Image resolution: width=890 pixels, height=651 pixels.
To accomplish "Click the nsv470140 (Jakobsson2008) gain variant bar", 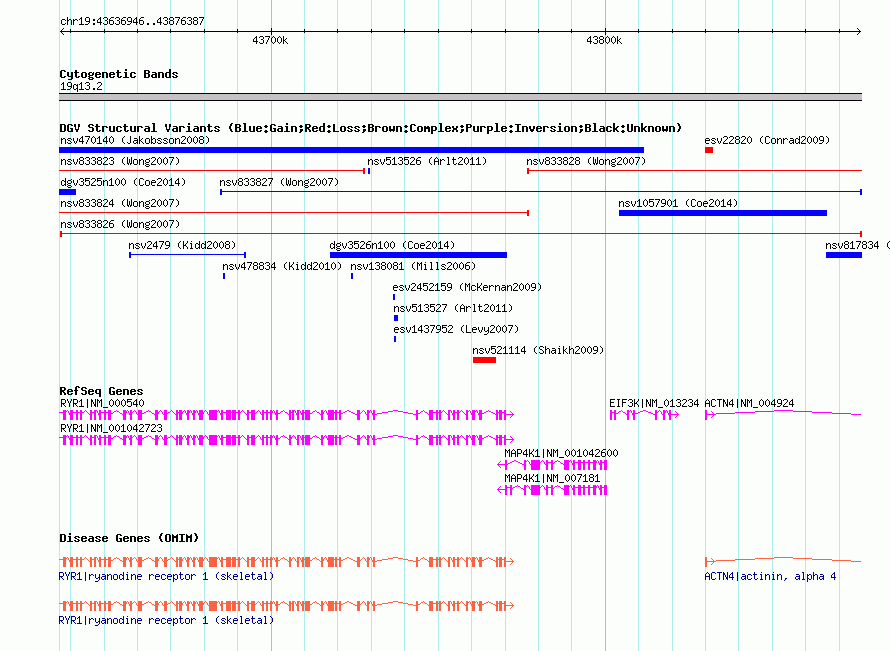I will [x=351, y=150].
